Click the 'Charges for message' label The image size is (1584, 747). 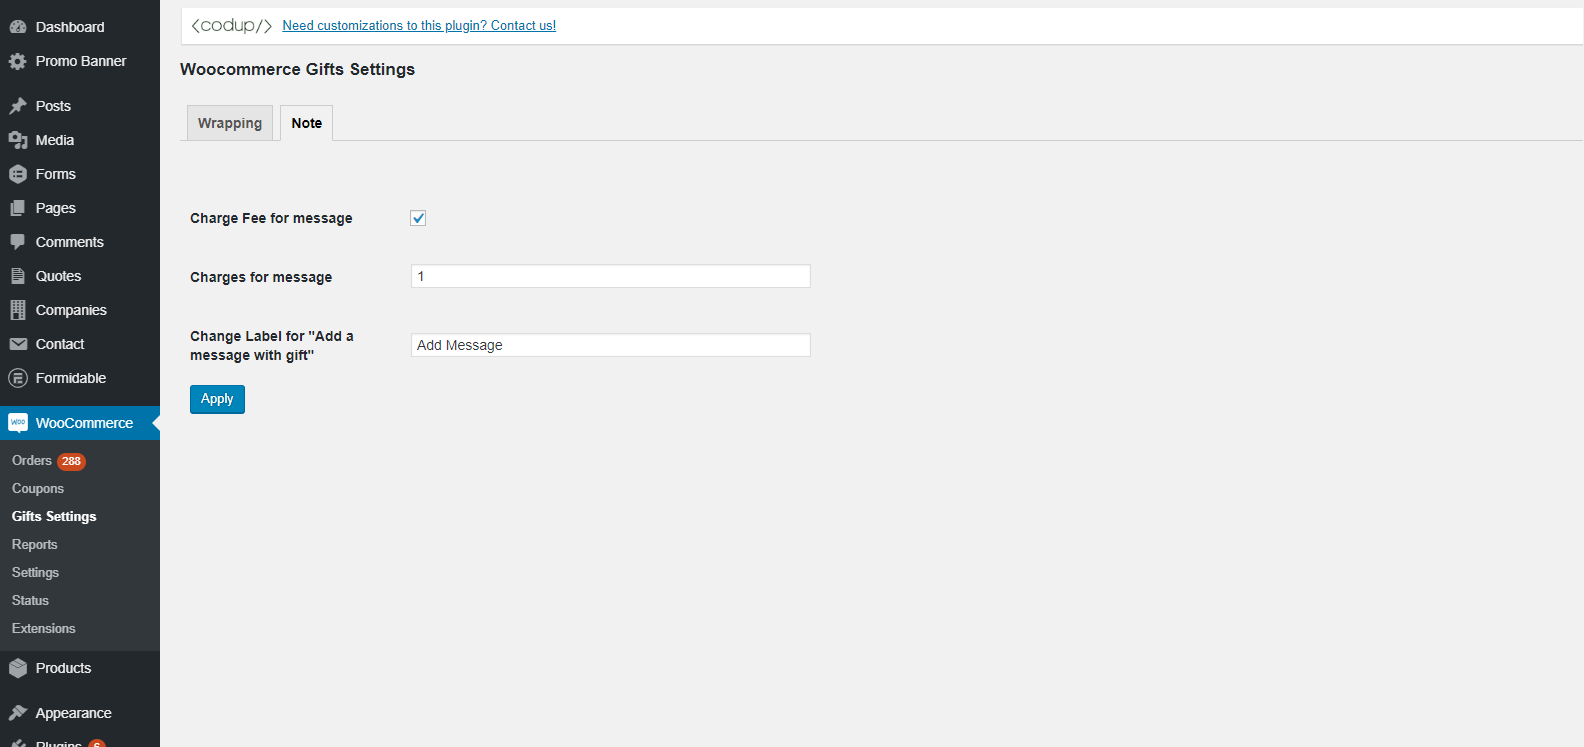tap(261, 277)
